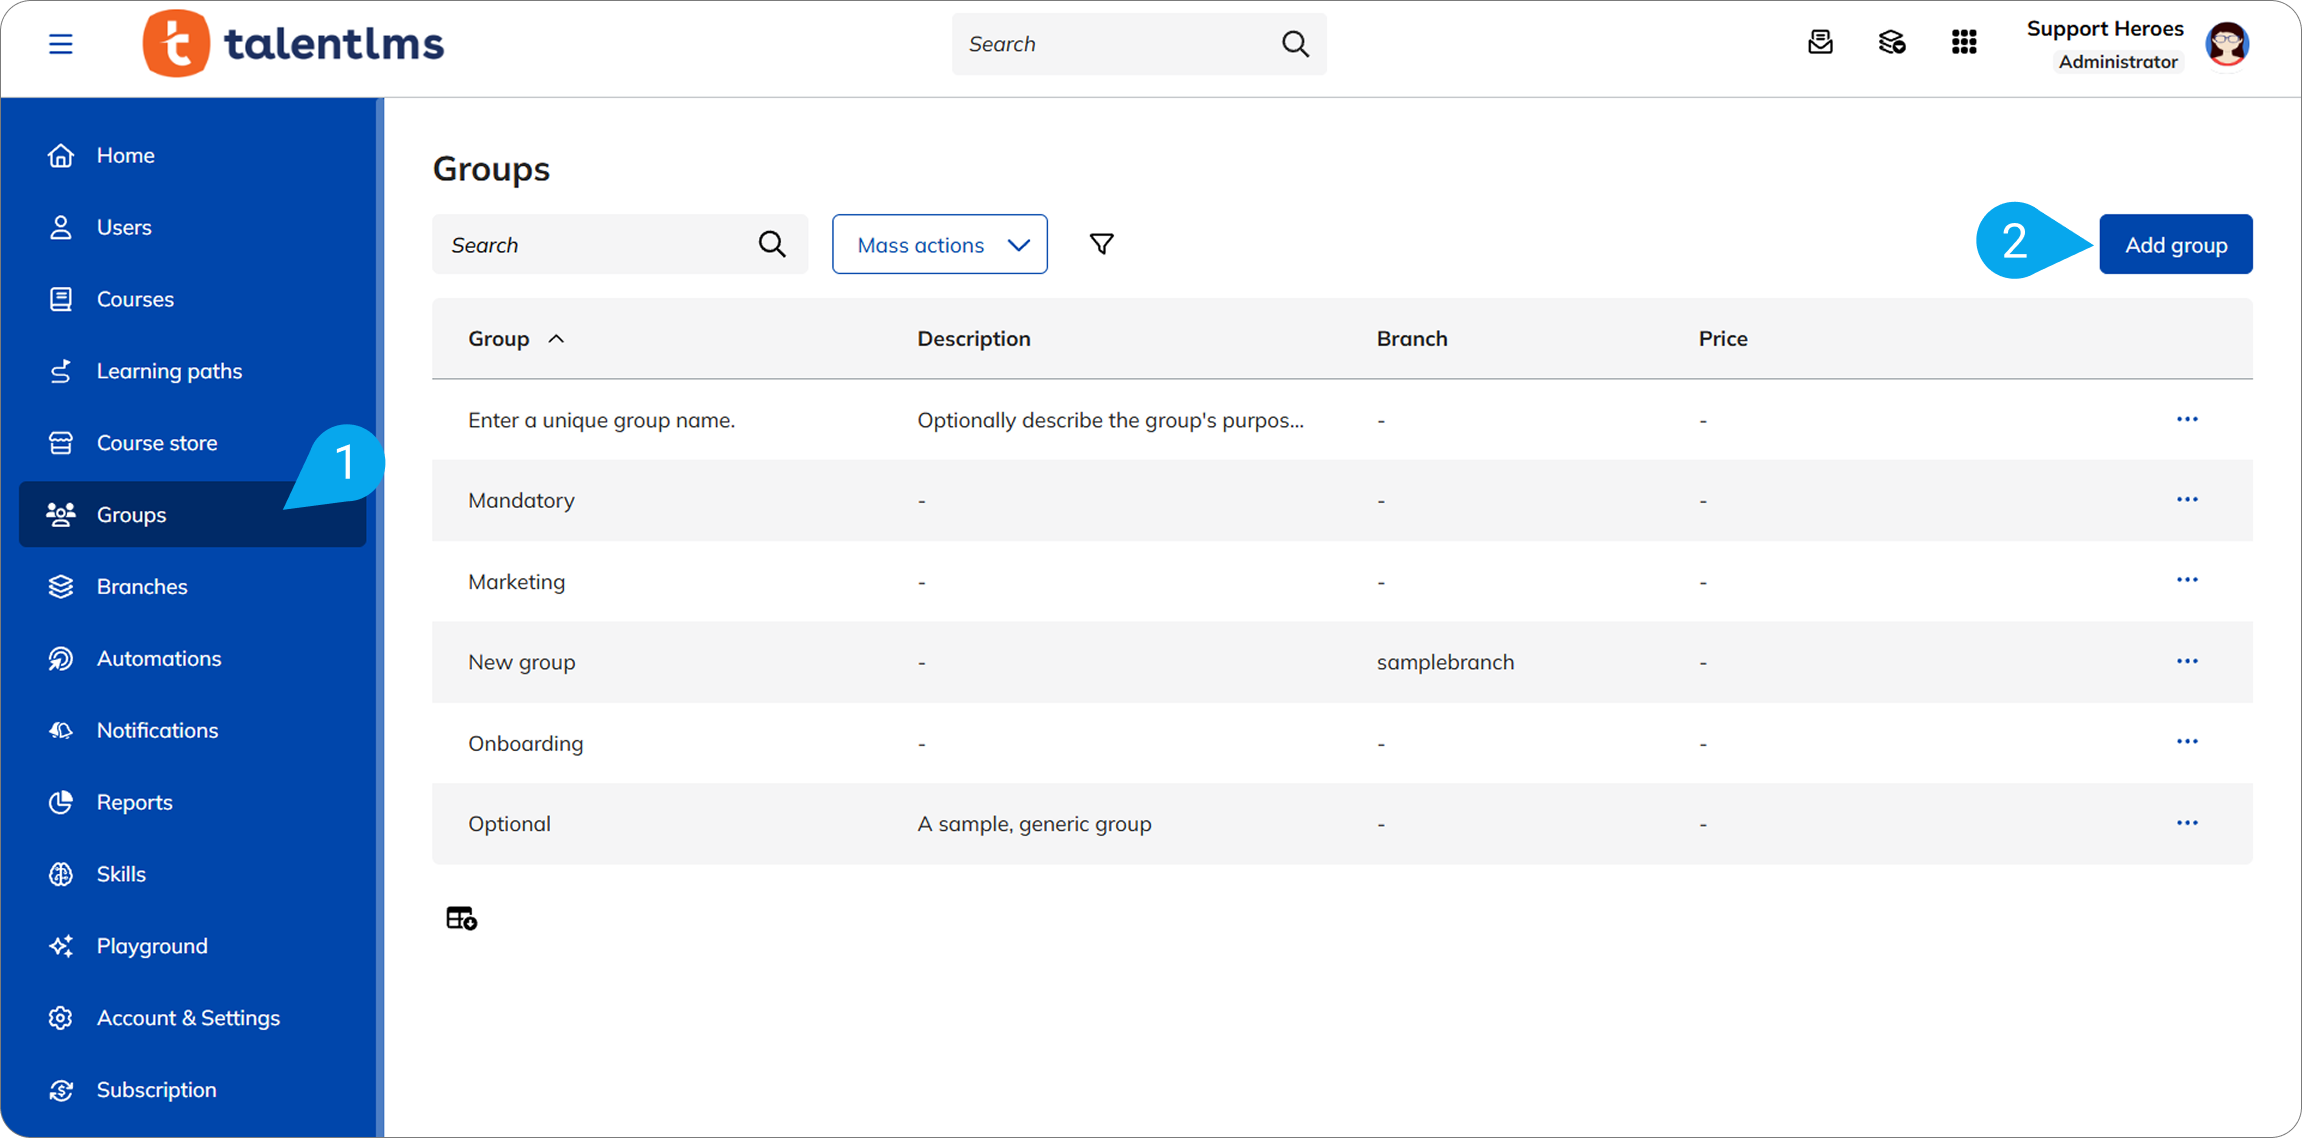Viewport: 2302px width, 1138px height.
Task: Click the samplebranch cell
Action: pyautogui.click(x=1445, y=662)
